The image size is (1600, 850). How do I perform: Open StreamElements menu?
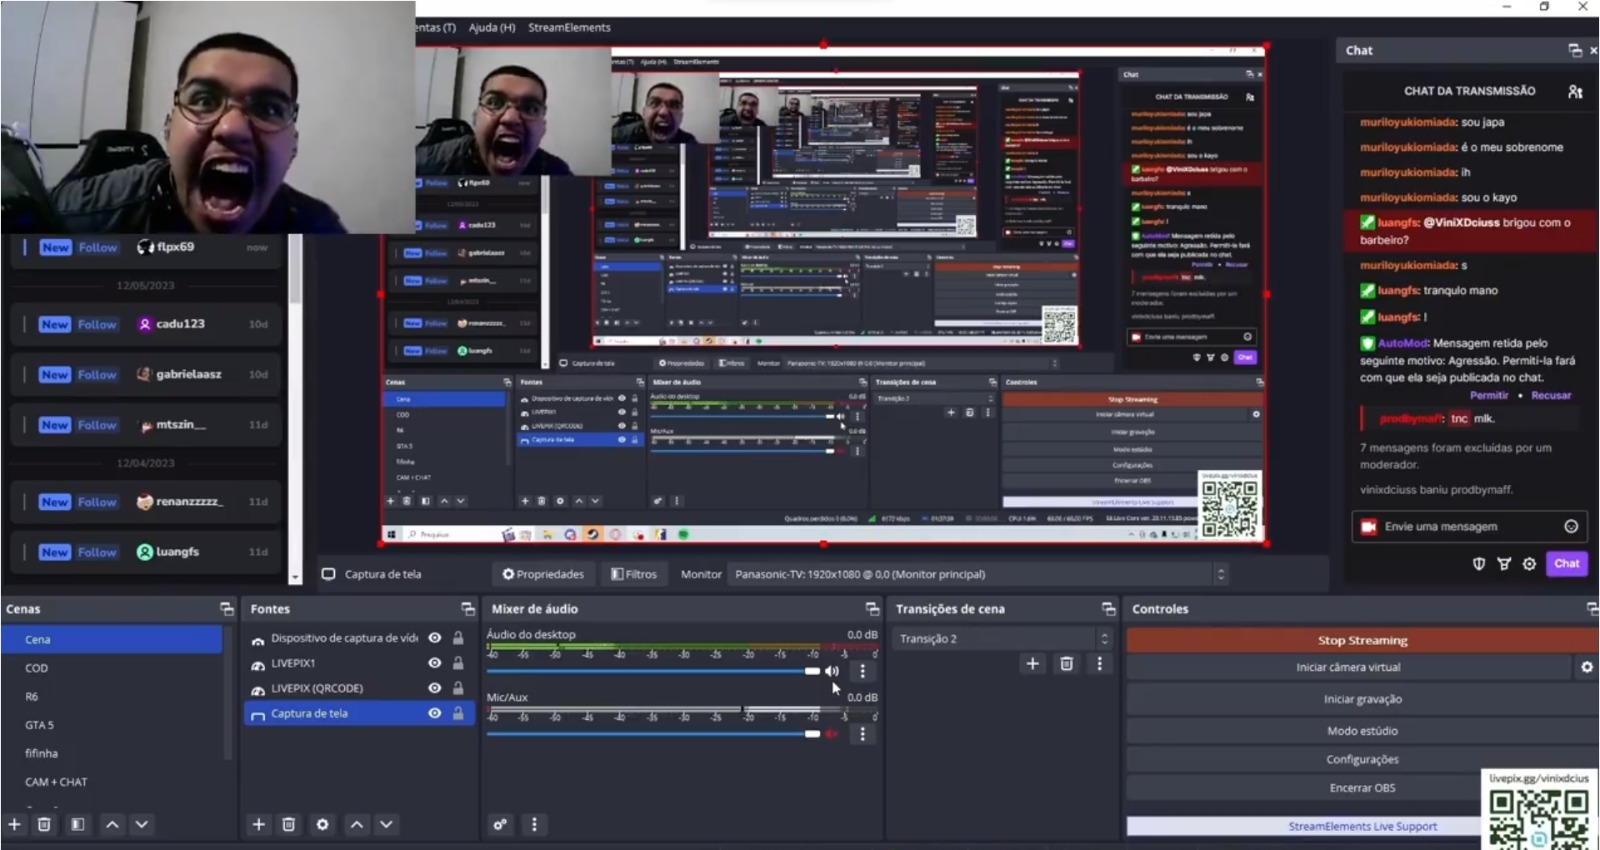(x=569, y=27)
